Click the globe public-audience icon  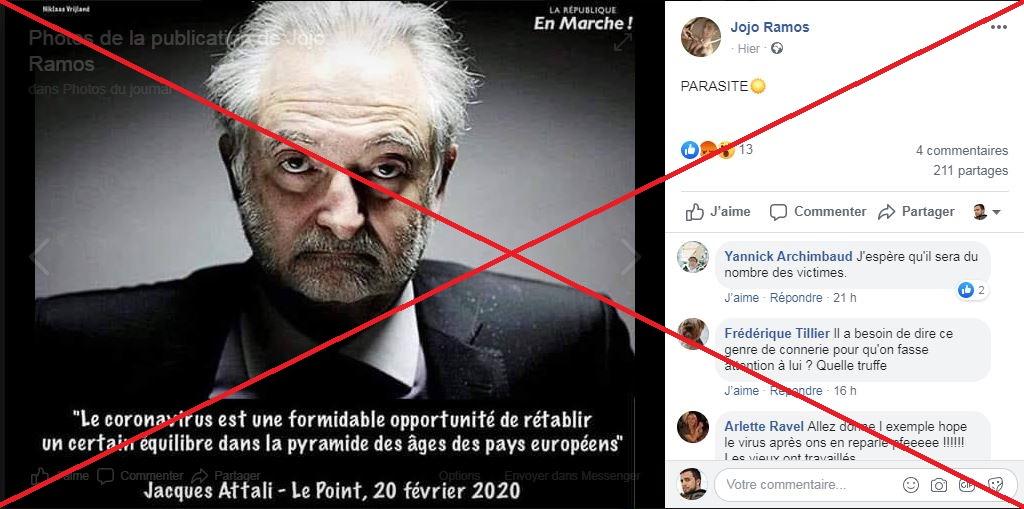(x=776, y=48)
